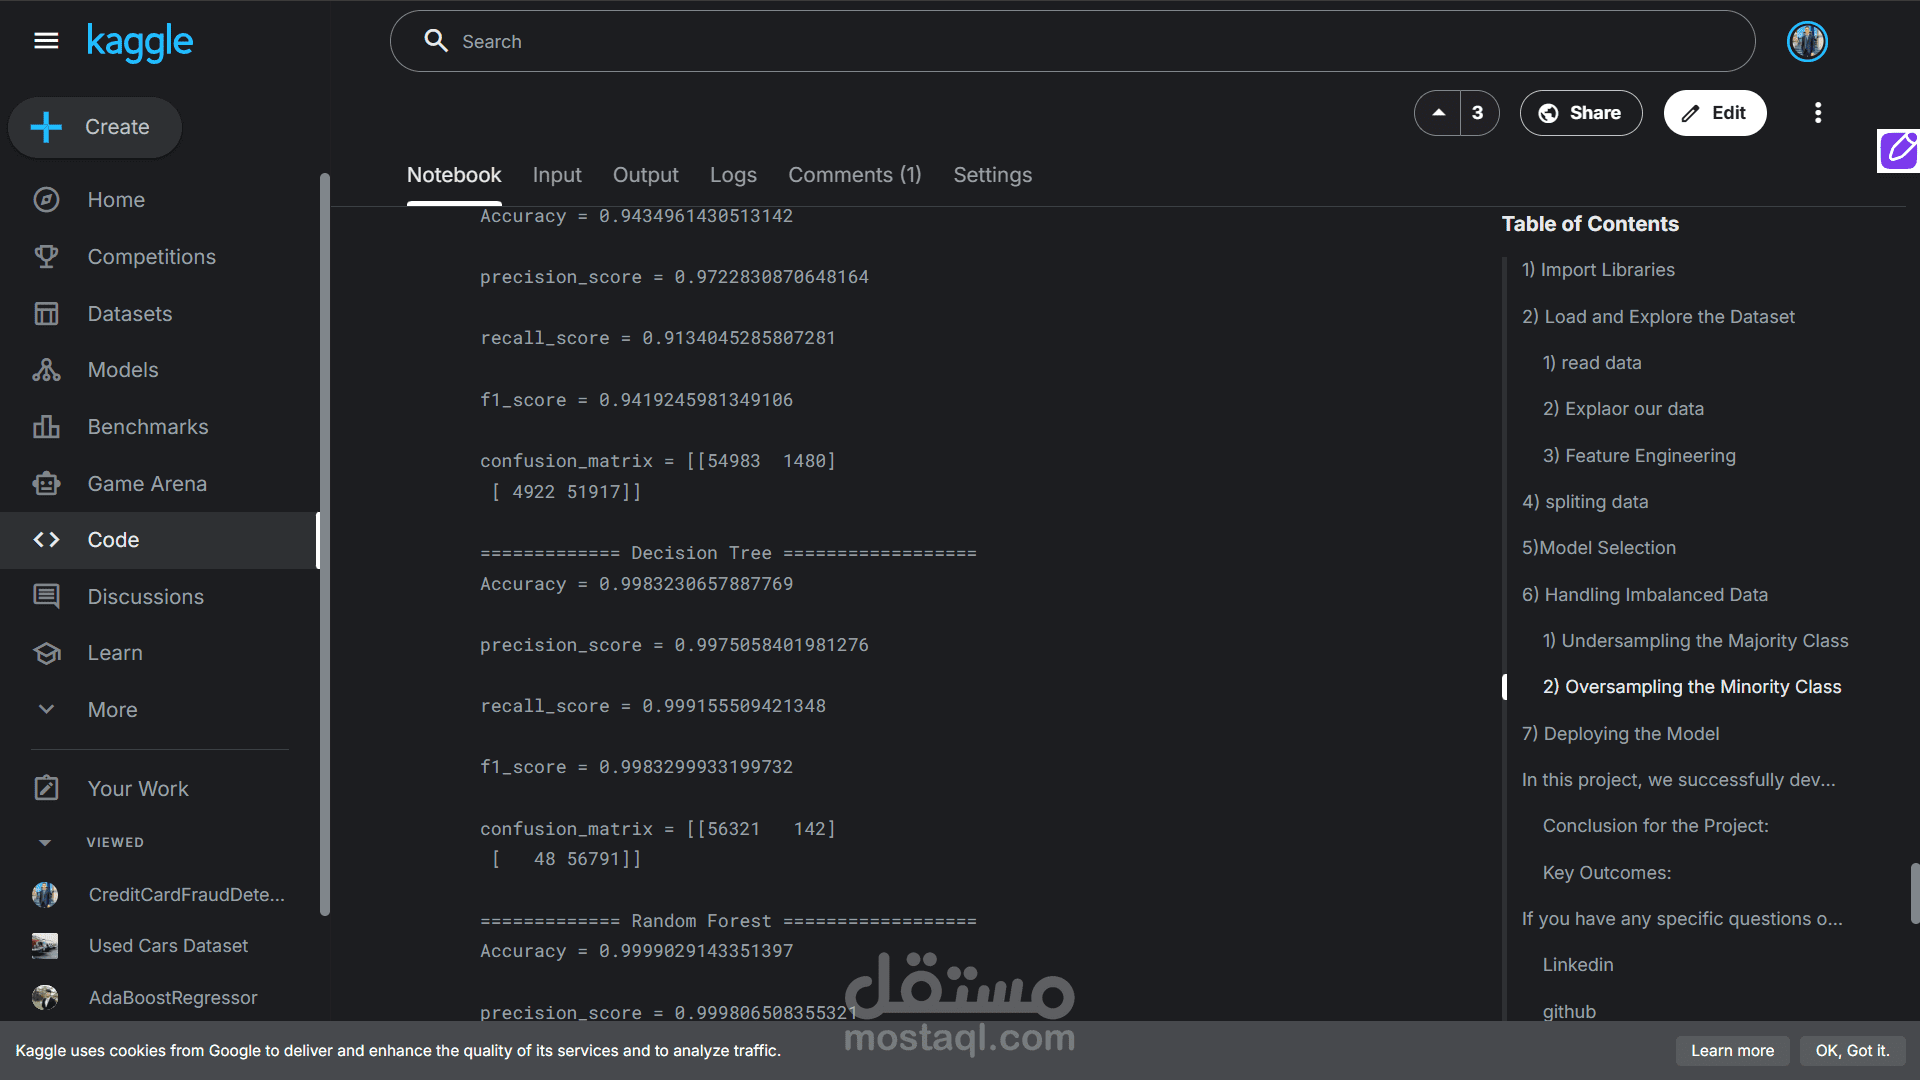The height and width of the screenshot is (1080, 1920).
Task: Collapse the Viewed list arrow
Action: point(45,843)
